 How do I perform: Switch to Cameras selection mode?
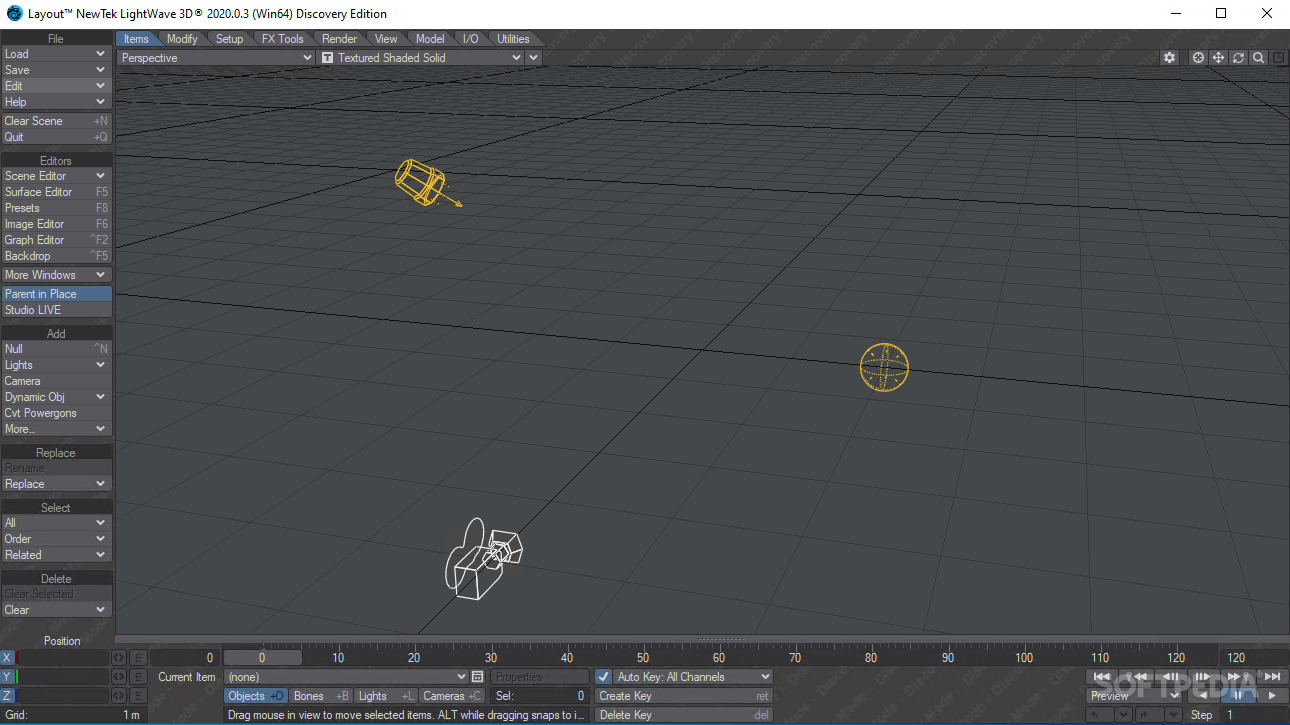[x=452, y=696]
